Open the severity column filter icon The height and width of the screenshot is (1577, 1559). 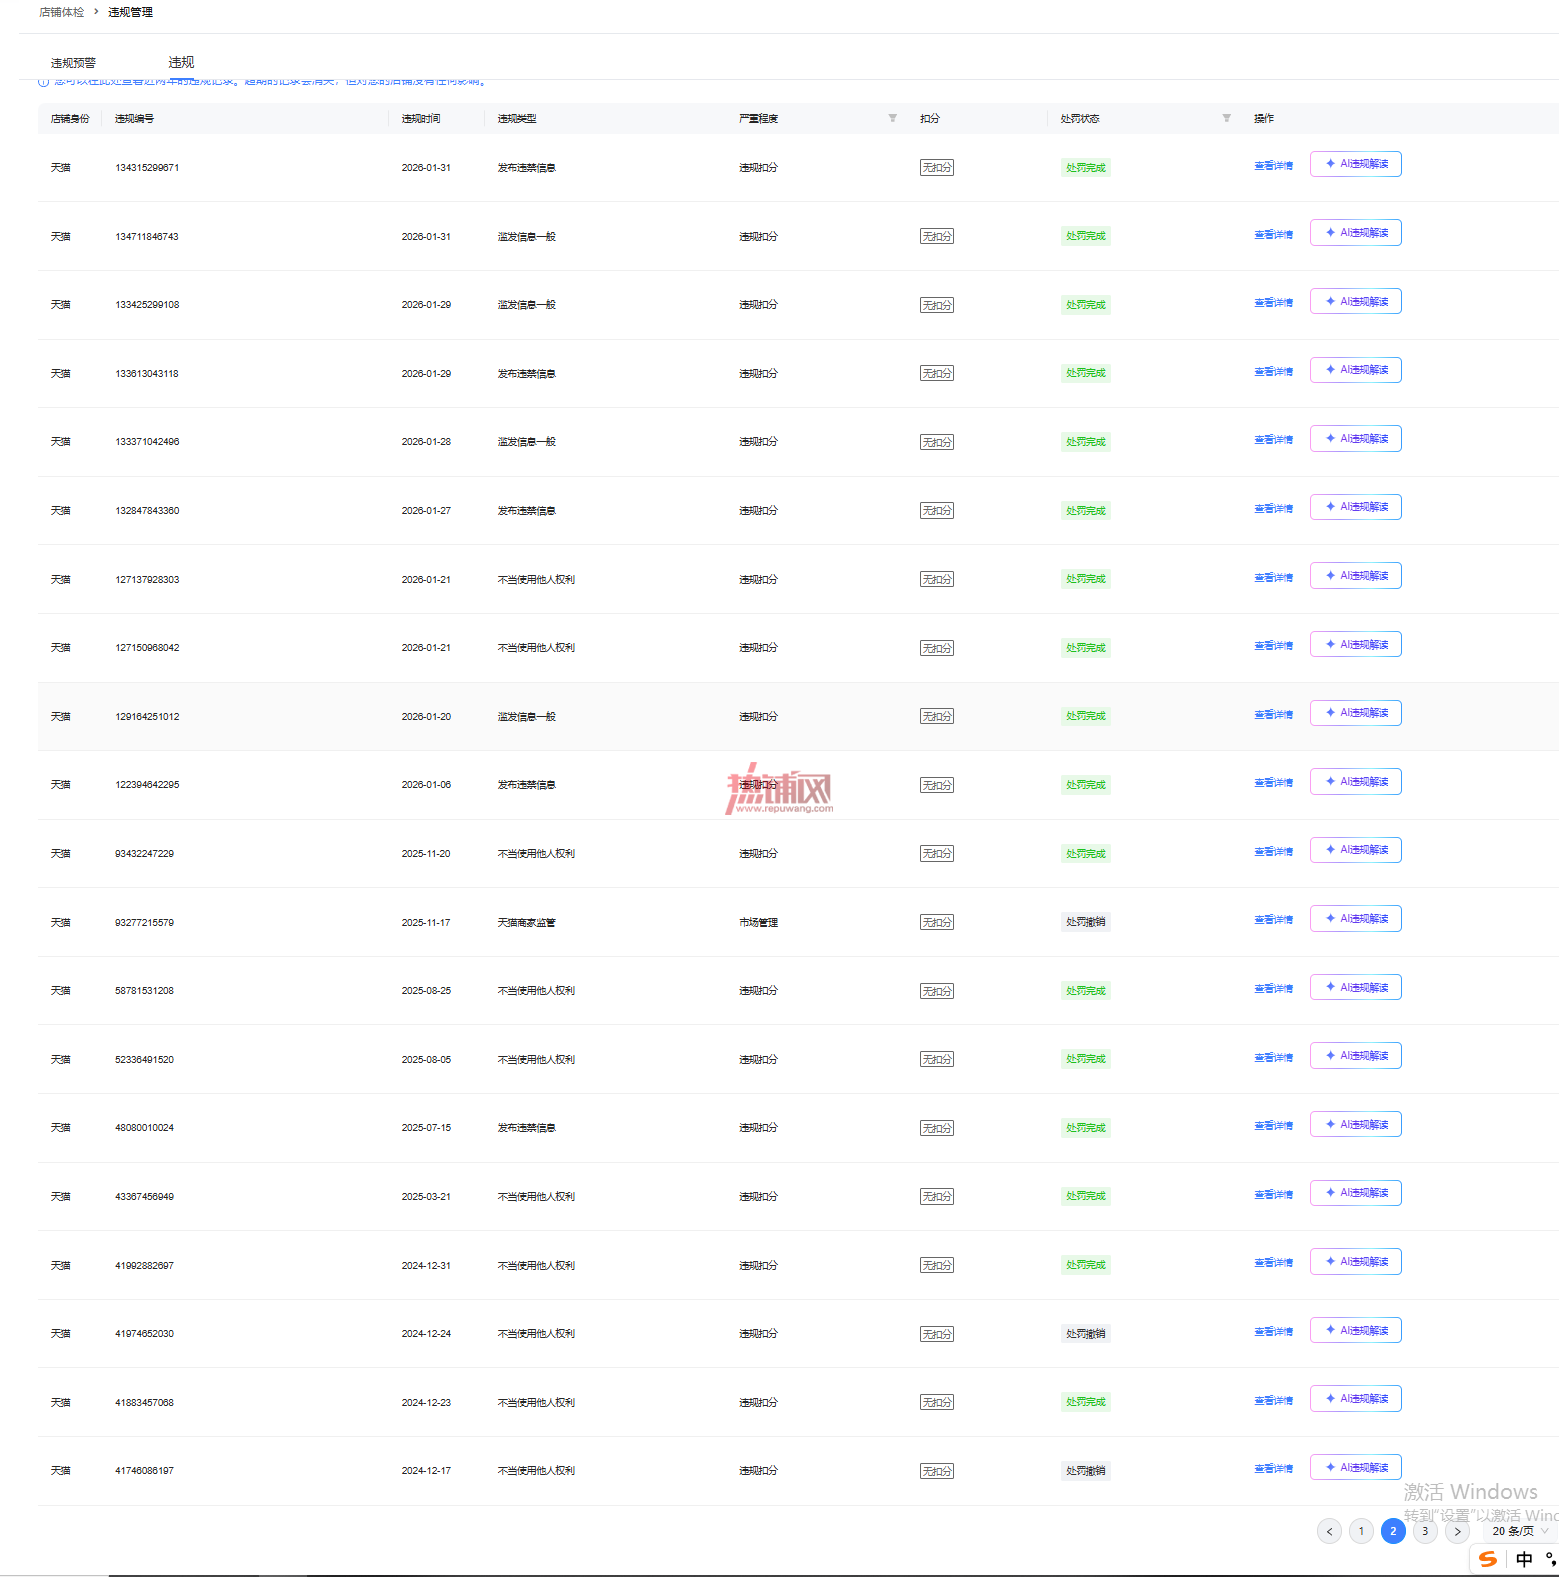coord(892,118)
